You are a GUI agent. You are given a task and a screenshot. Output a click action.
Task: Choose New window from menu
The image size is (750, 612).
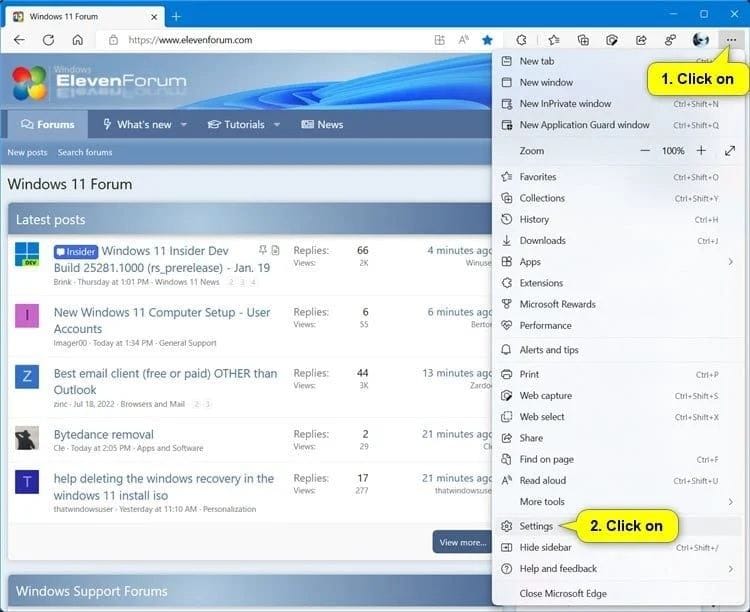(618, 82)
